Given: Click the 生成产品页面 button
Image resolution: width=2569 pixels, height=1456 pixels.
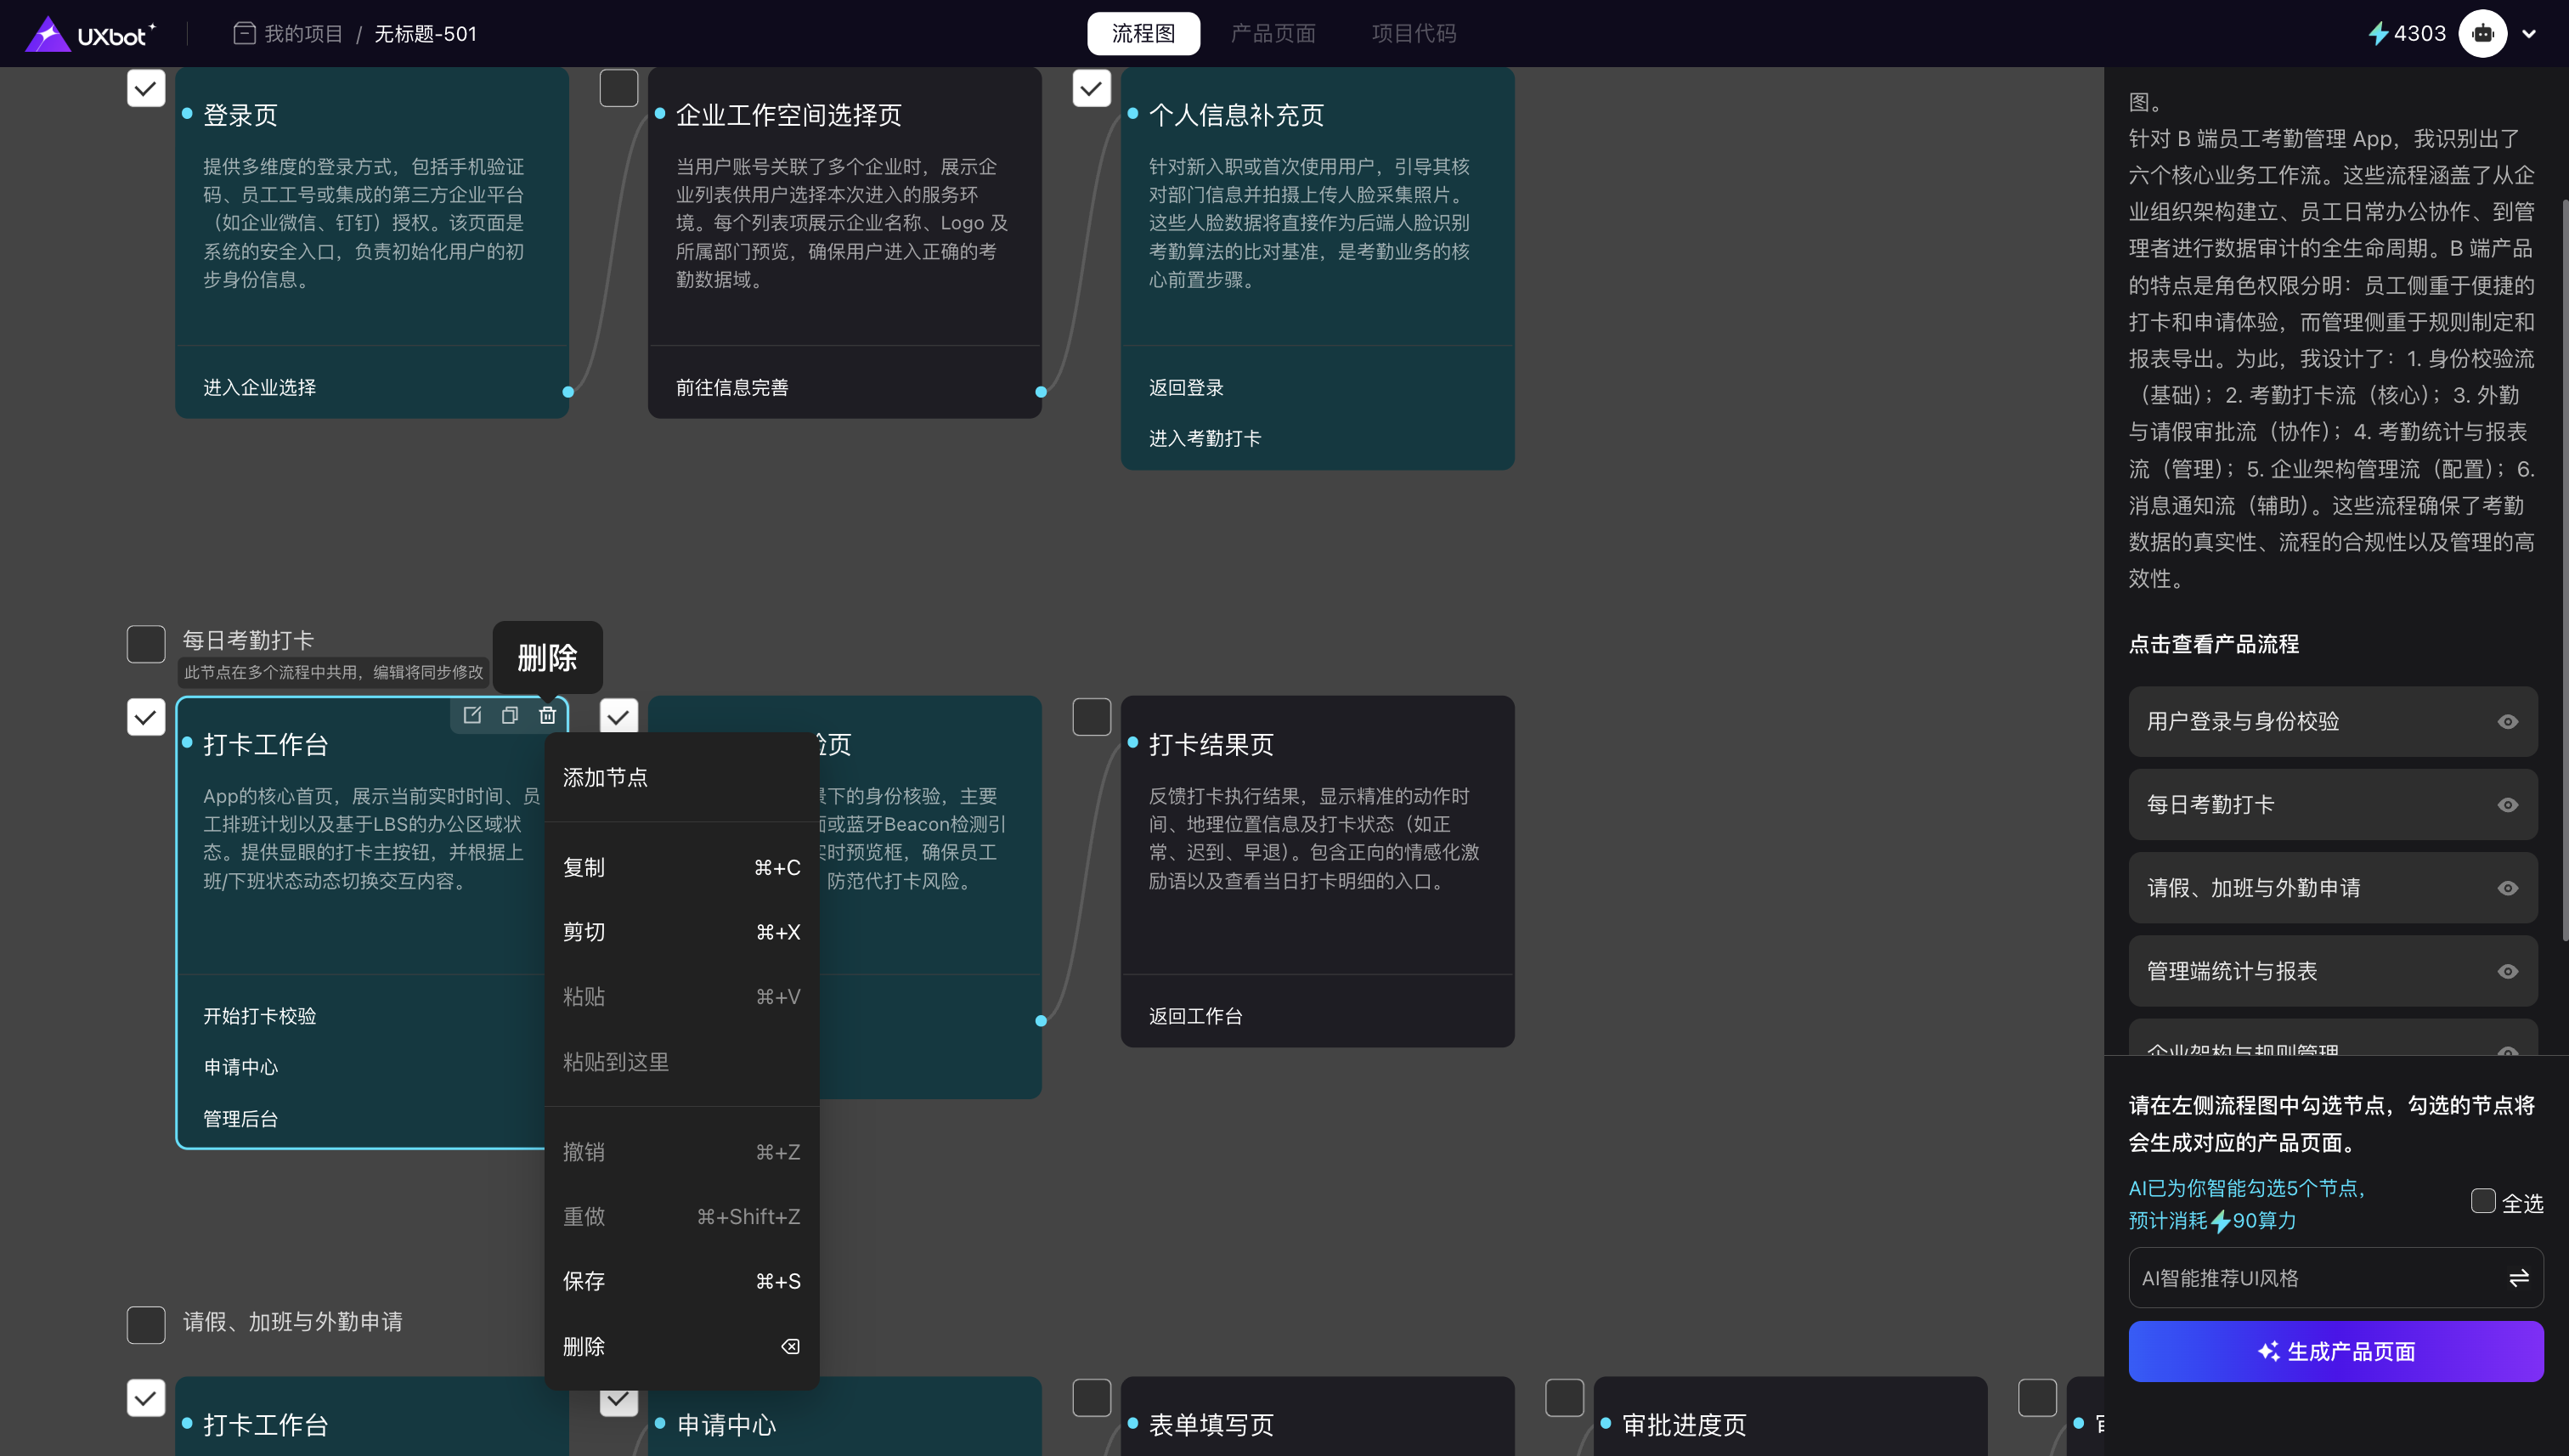Looking at the screenshot, I should (x=2335, y=1352).
